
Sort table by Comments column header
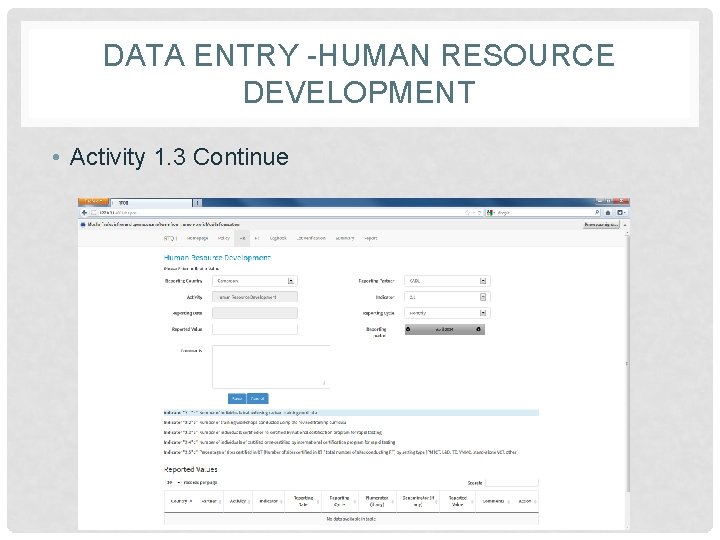pyautogui.click(x=494, y=501)
